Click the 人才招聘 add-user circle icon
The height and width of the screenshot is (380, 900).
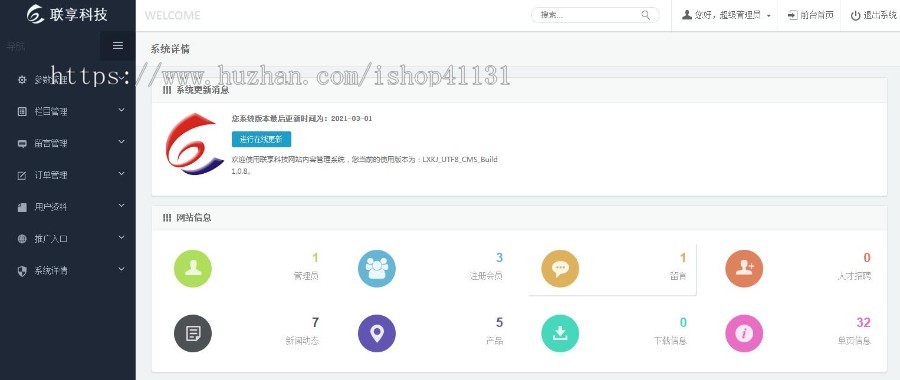[744, 269]
